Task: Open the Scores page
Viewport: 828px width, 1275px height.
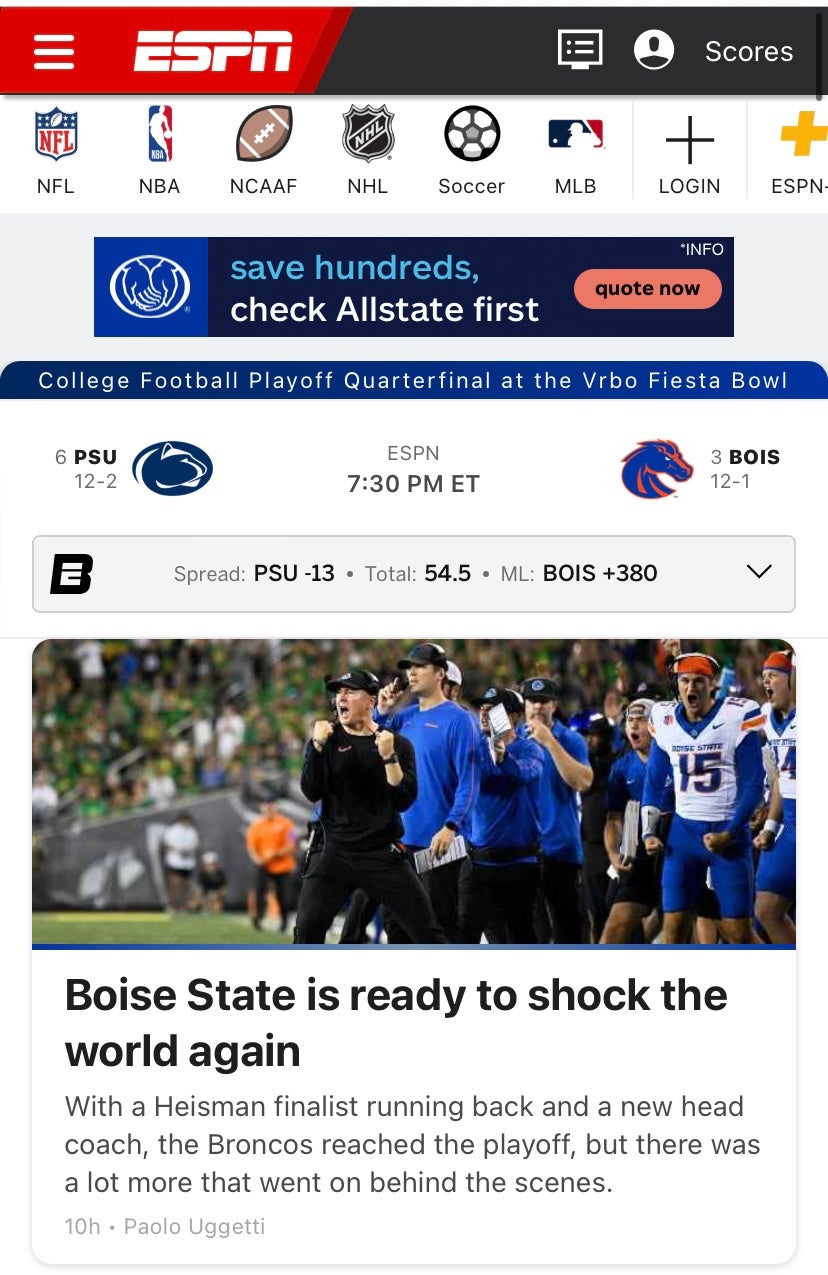Action: point(748,51)
